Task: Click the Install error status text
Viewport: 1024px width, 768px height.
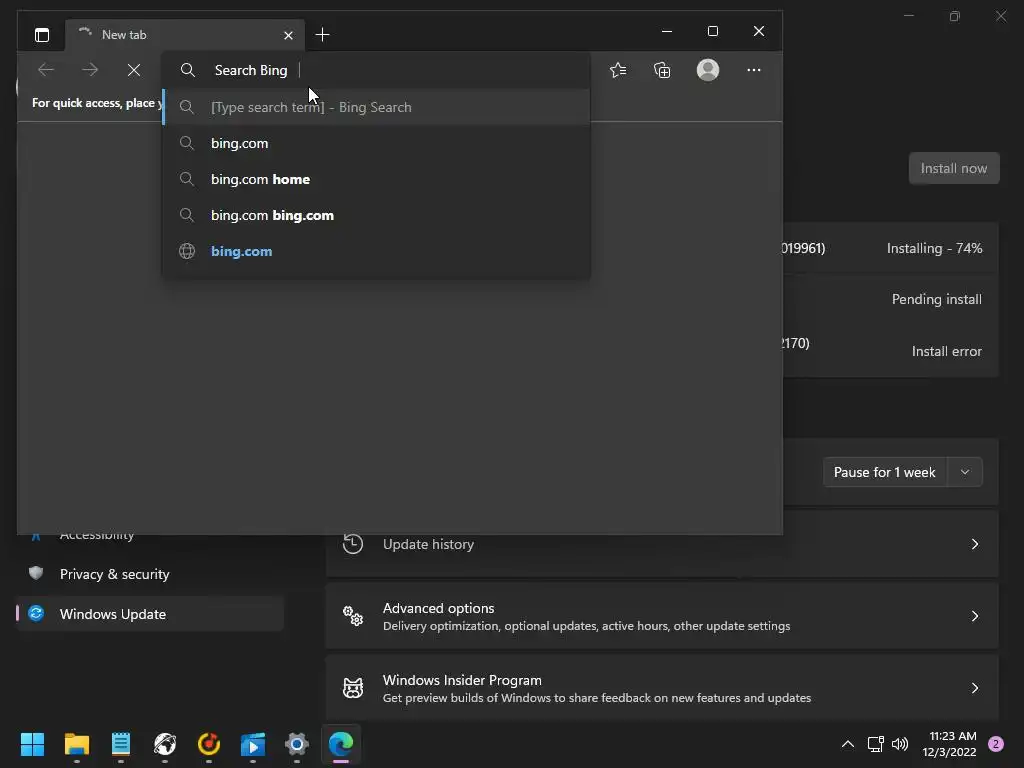Action: click(x=946, y=351)
